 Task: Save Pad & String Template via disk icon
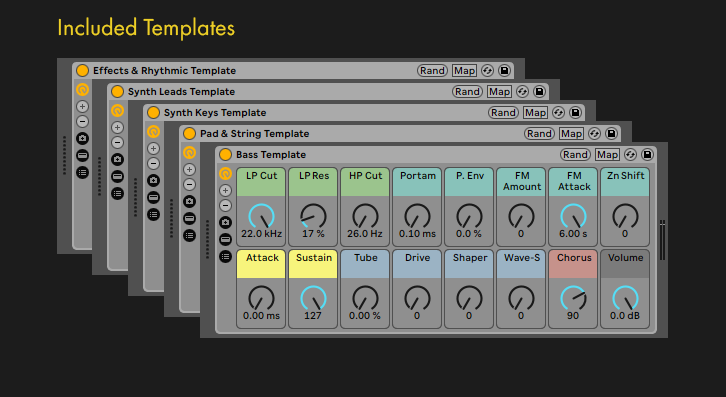point(611,134)
